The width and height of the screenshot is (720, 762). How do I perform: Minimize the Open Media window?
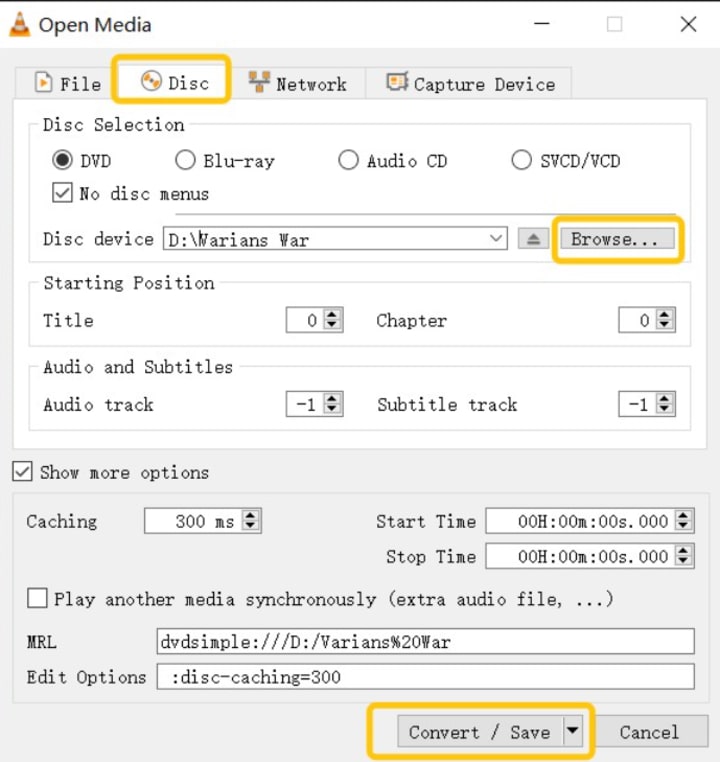click(x=542, y=24)
